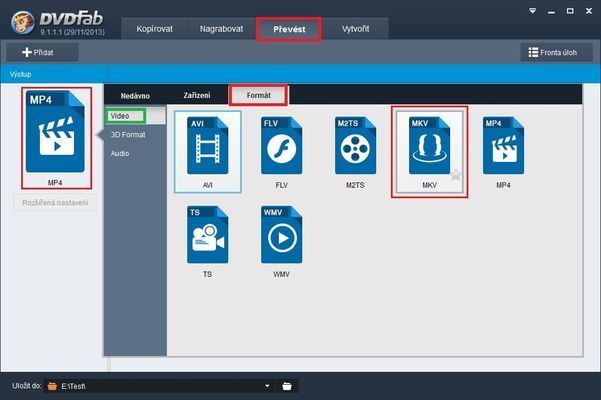The height and width of the screenshot is (400, 601).
Task: Click the E:\Test\ save path field
Action: pos(159,386)
